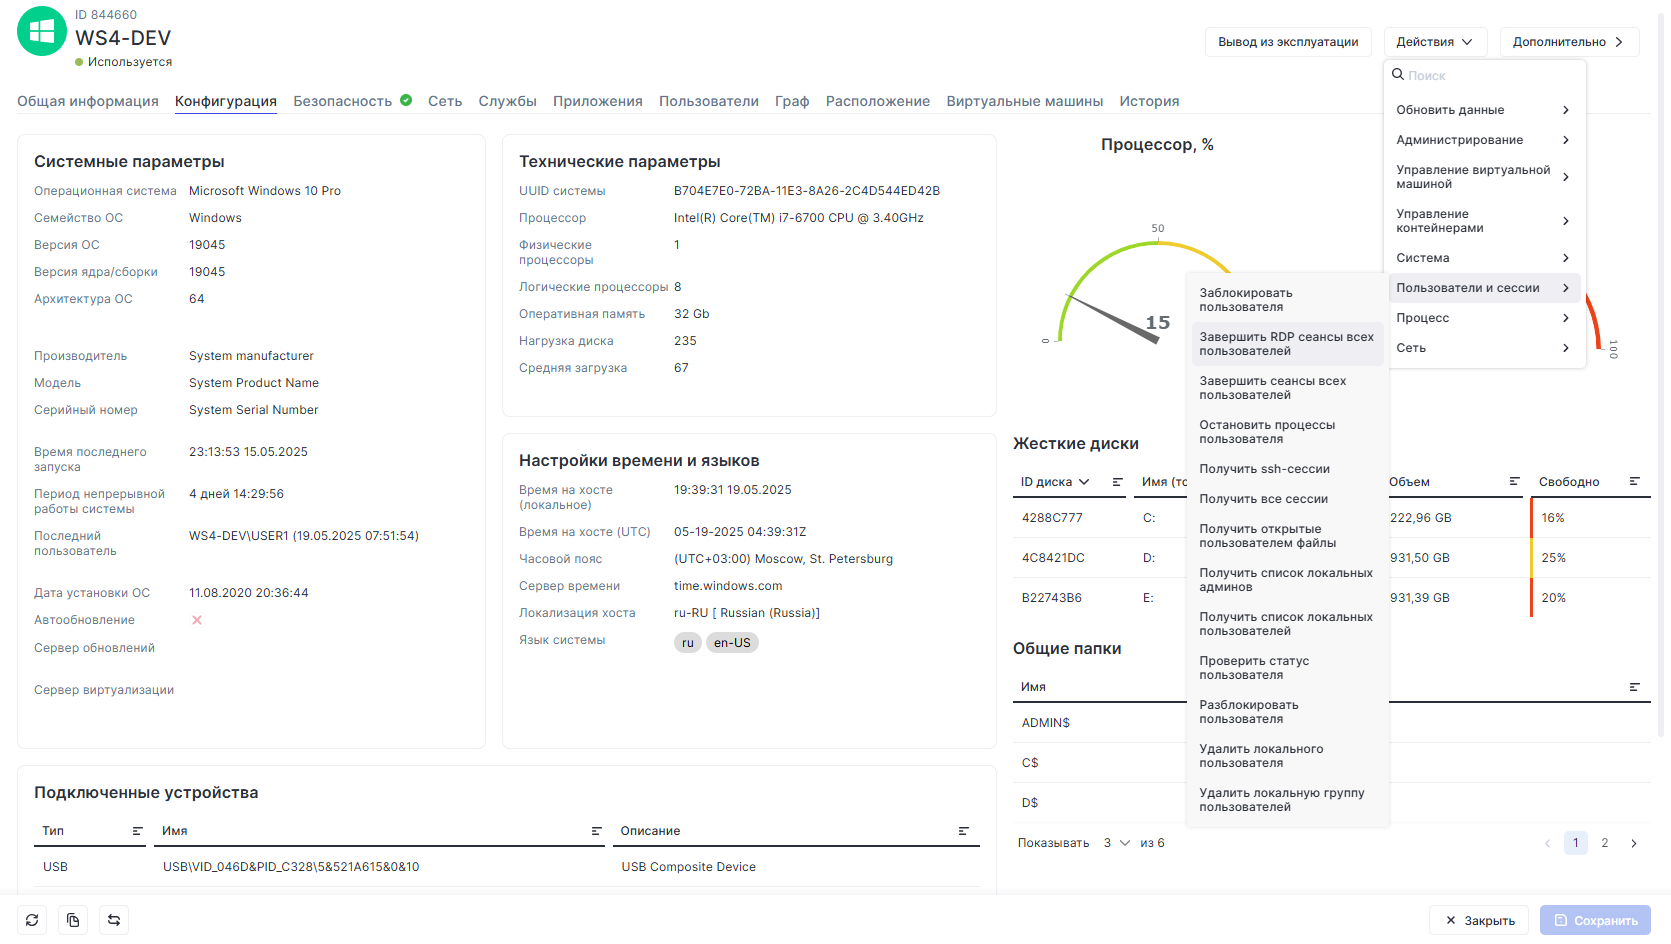This screenshot has height=944, width=1671.
Task: Open the Граф tab
Action: pos(792,101)
